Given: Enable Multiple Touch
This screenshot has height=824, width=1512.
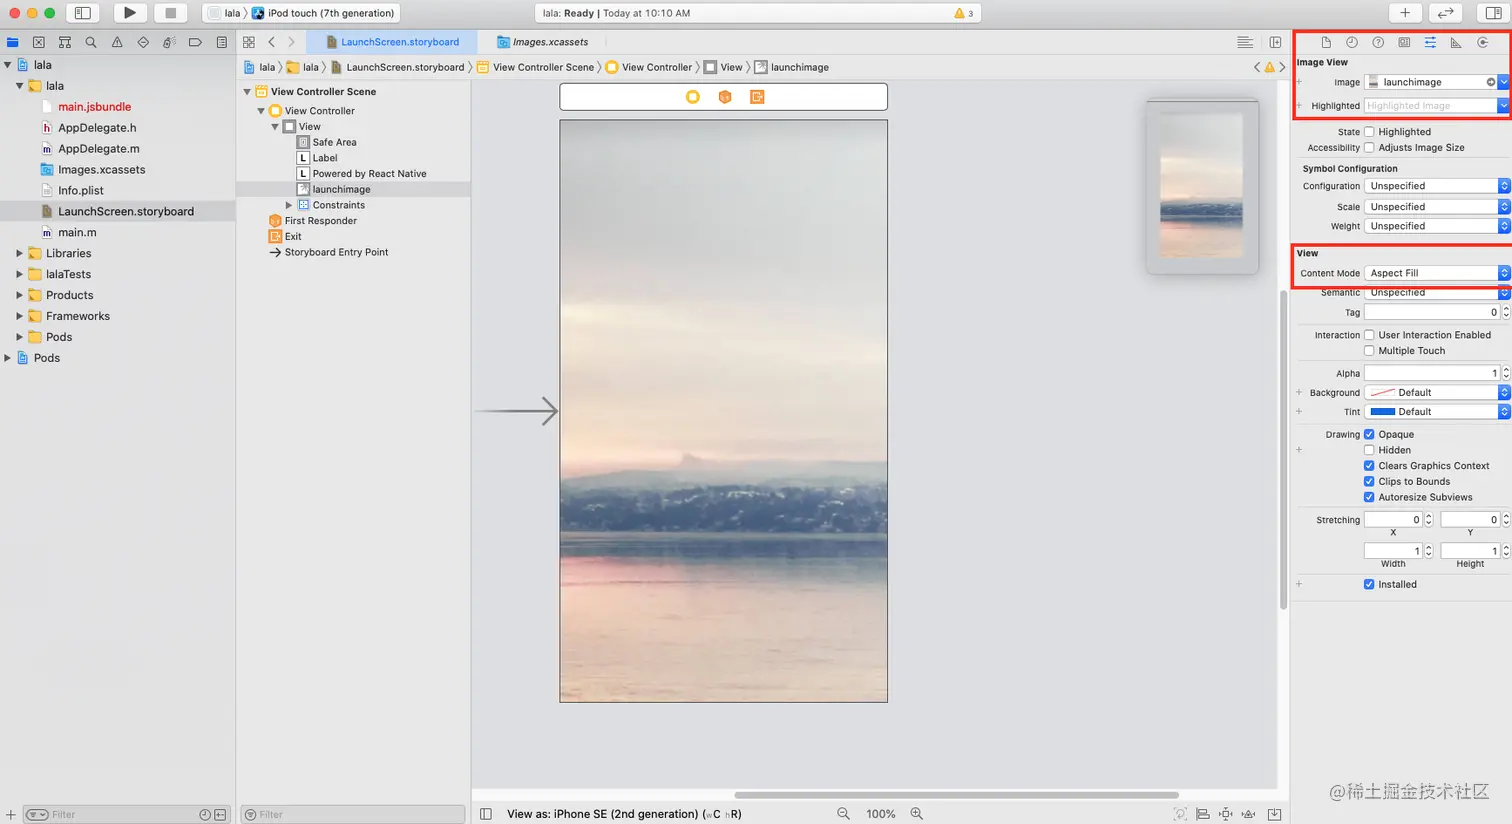Looking at the screenshot, I should (x=1369, y=351).
